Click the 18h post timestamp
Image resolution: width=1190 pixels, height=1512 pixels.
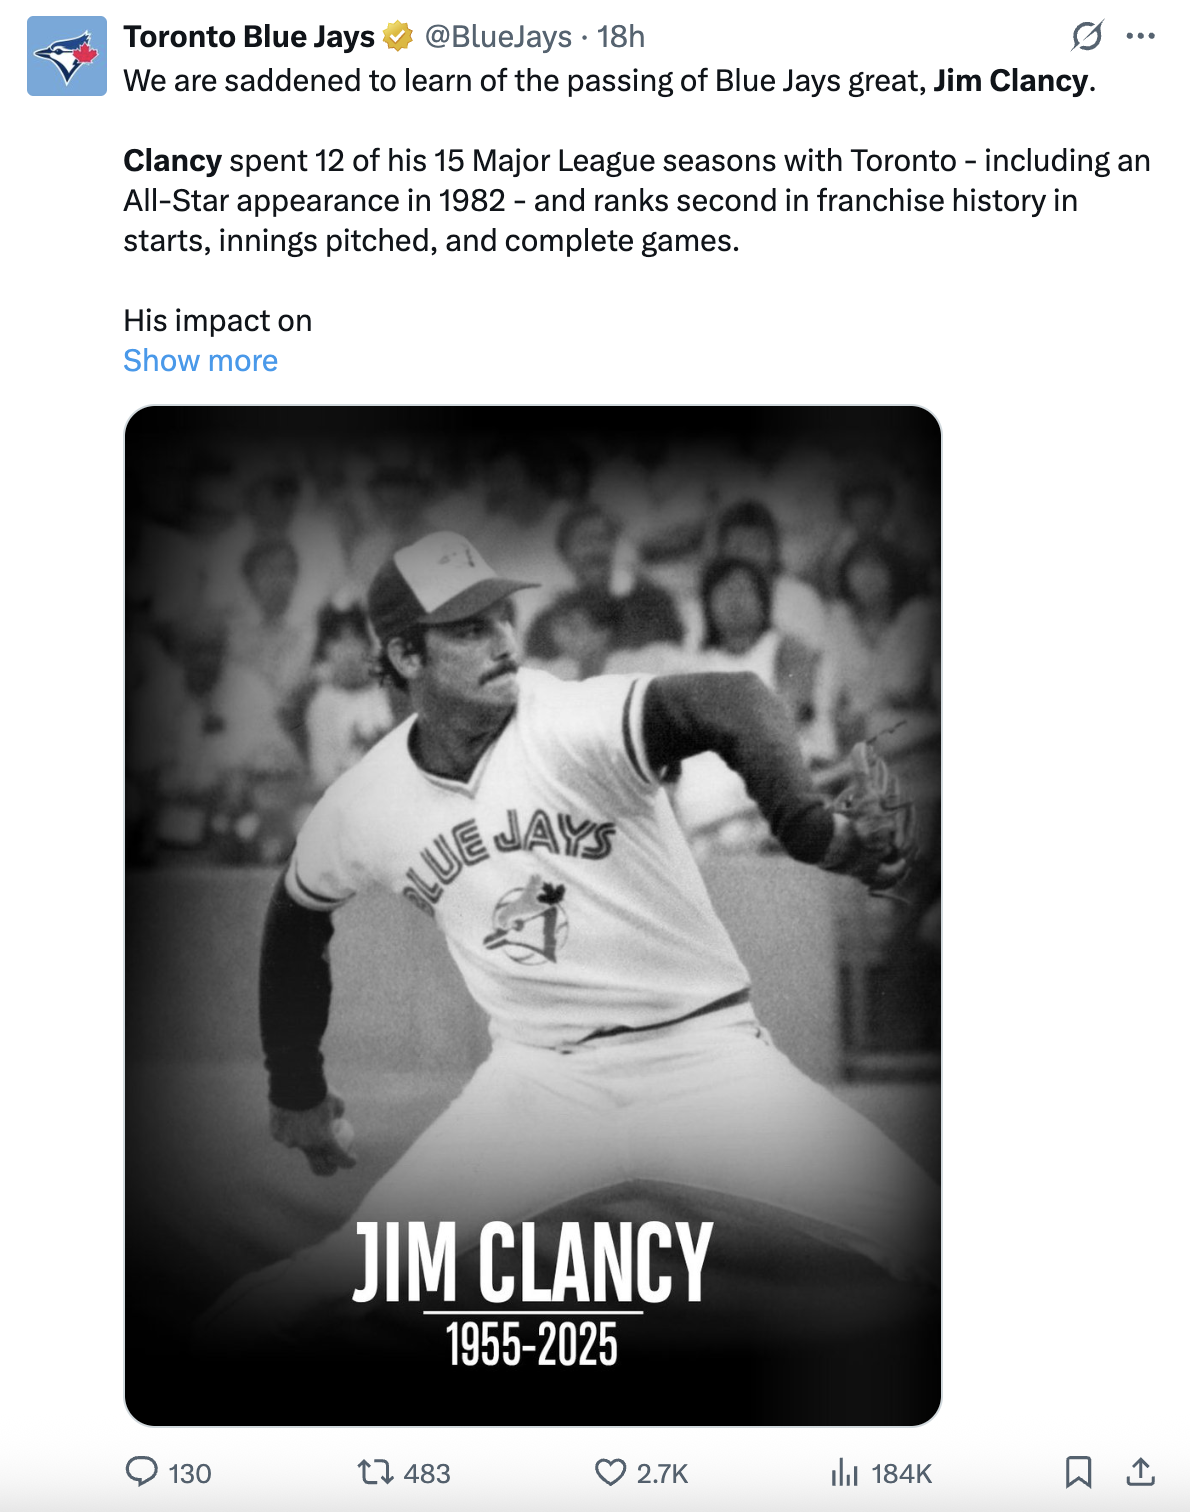pyautogui.click(x=621, y=37)
